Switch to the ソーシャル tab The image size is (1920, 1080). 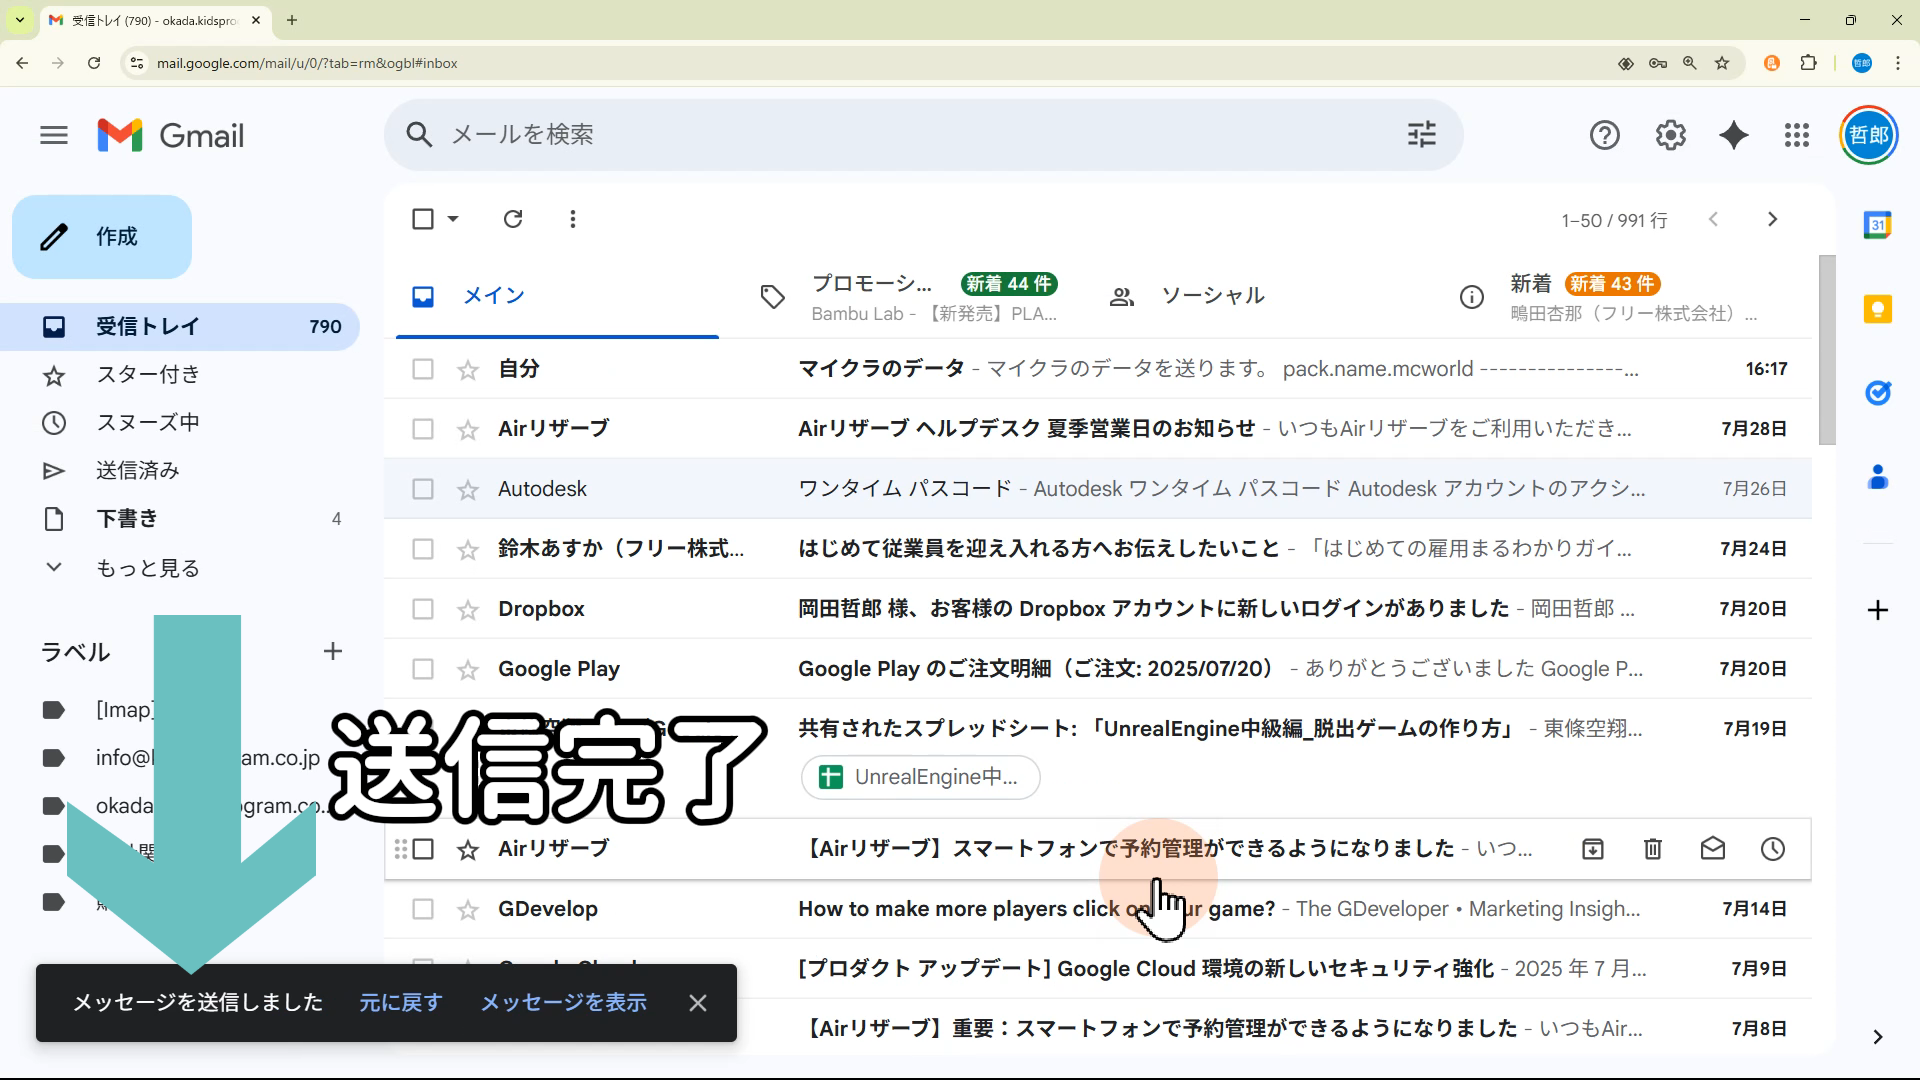(1212, 296)
